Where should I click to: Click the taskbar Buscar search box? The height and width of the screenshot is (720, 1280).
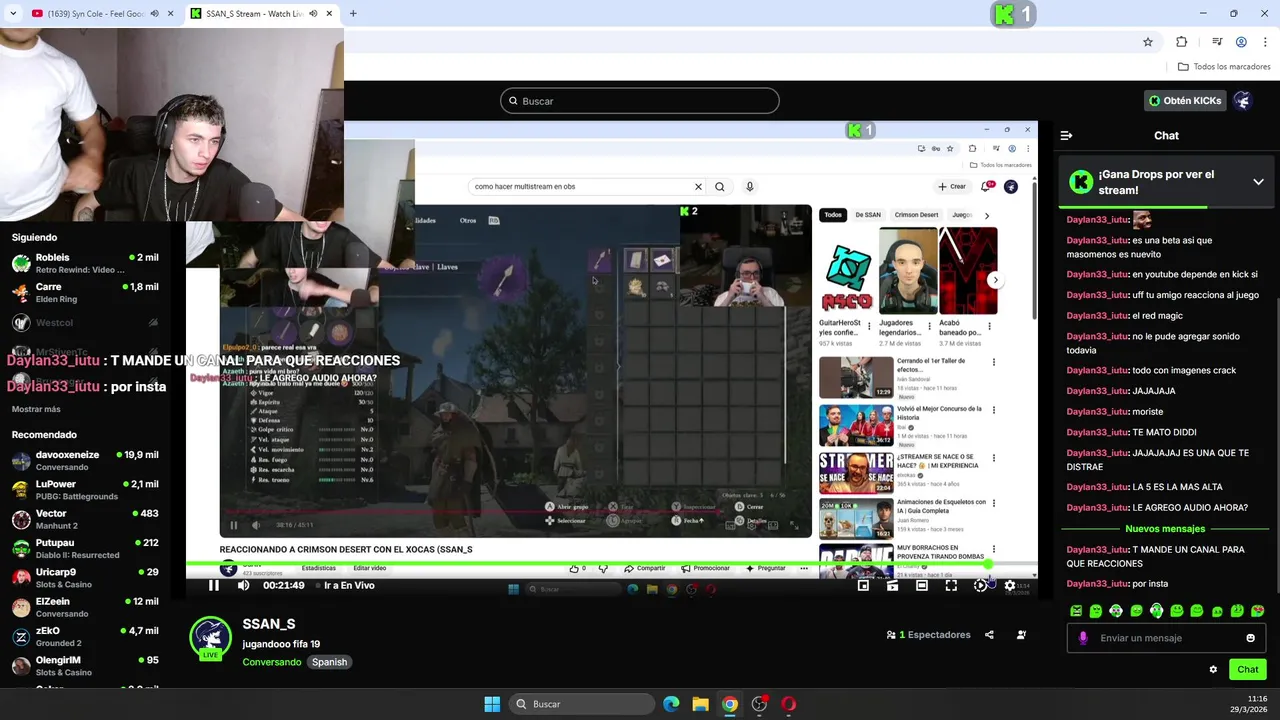click(581, 704)
